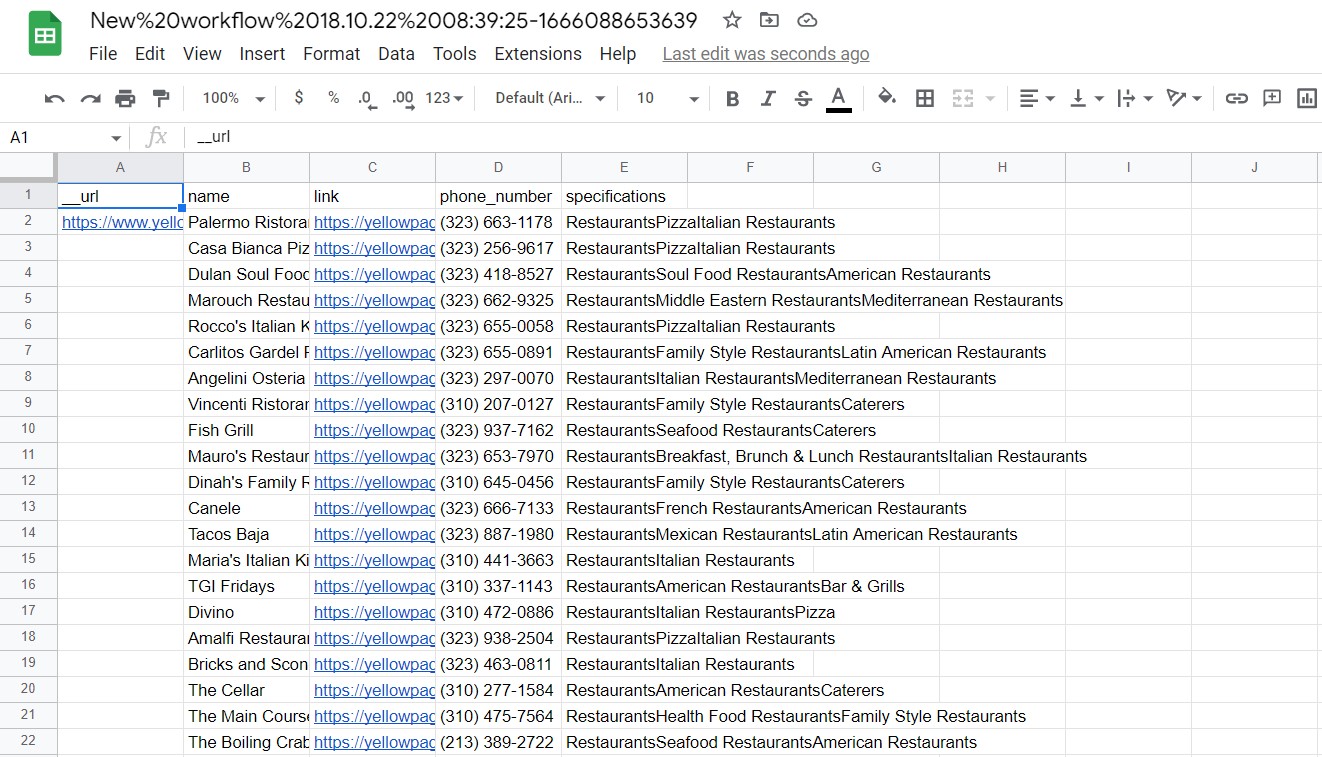1322x757 pixels.
Task: Expand the font family dropdown
Action: click(551, 98)
